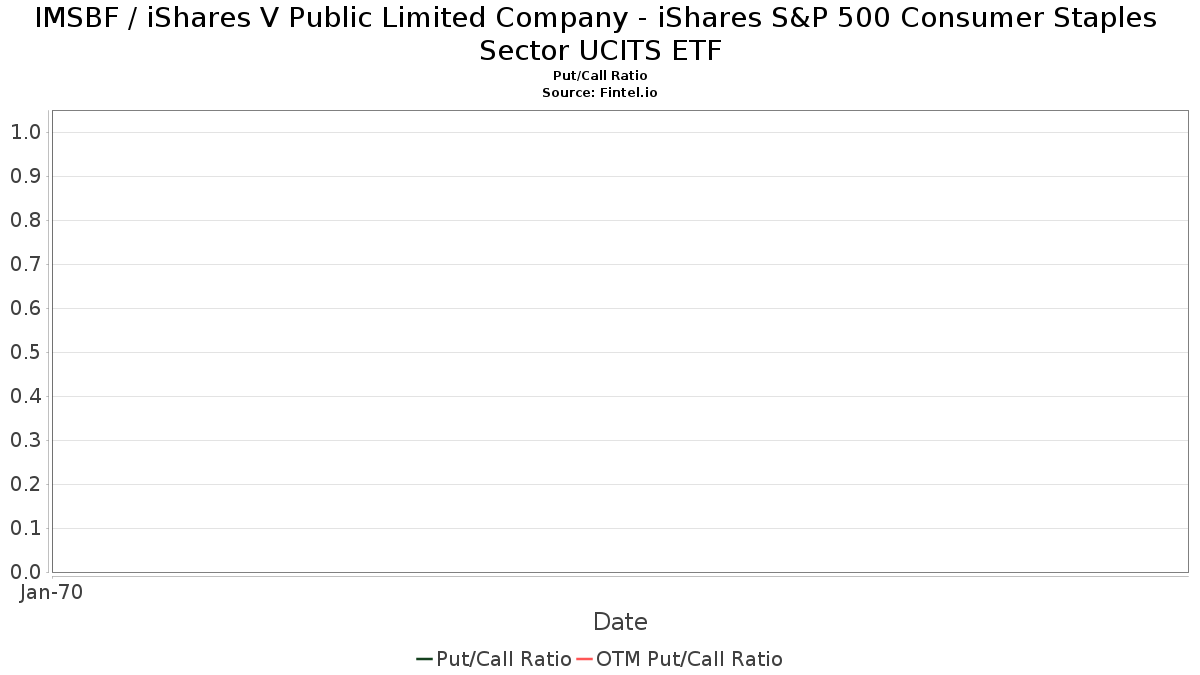The height and width of the screenshot is (675, 1200).
Task: Click the red OTM Put/Call Ratio line swatch
Action: pyautogui.click(x=585, y=659)
